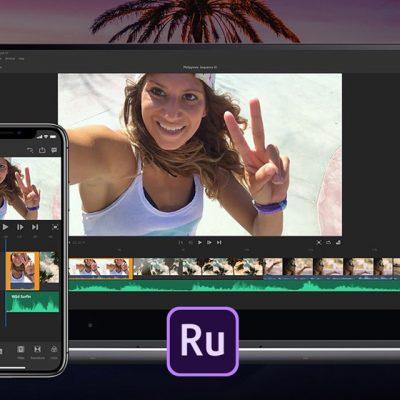Select the highlighted first clip on desktop timeline

point(101,268)
